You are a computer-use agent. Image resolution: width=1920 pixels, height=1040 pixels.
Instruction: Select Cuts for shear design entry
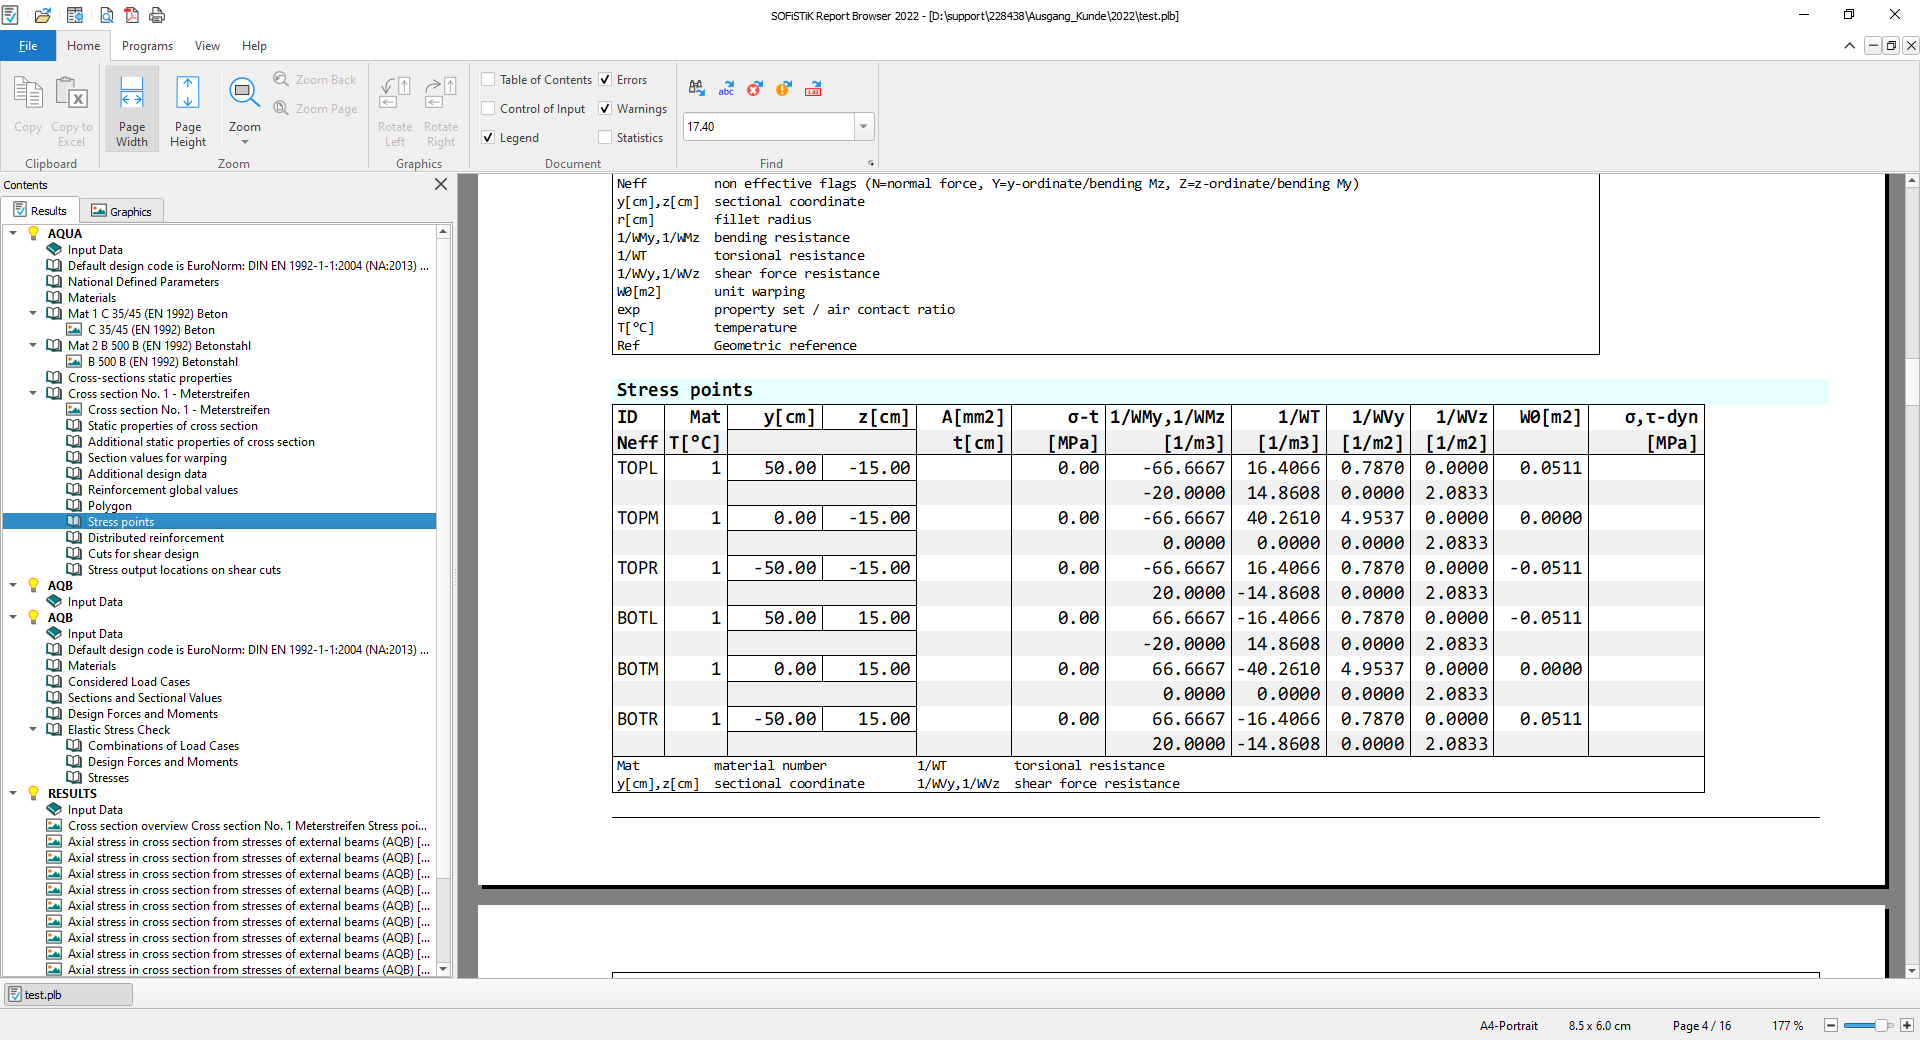[x=143, y=554]
